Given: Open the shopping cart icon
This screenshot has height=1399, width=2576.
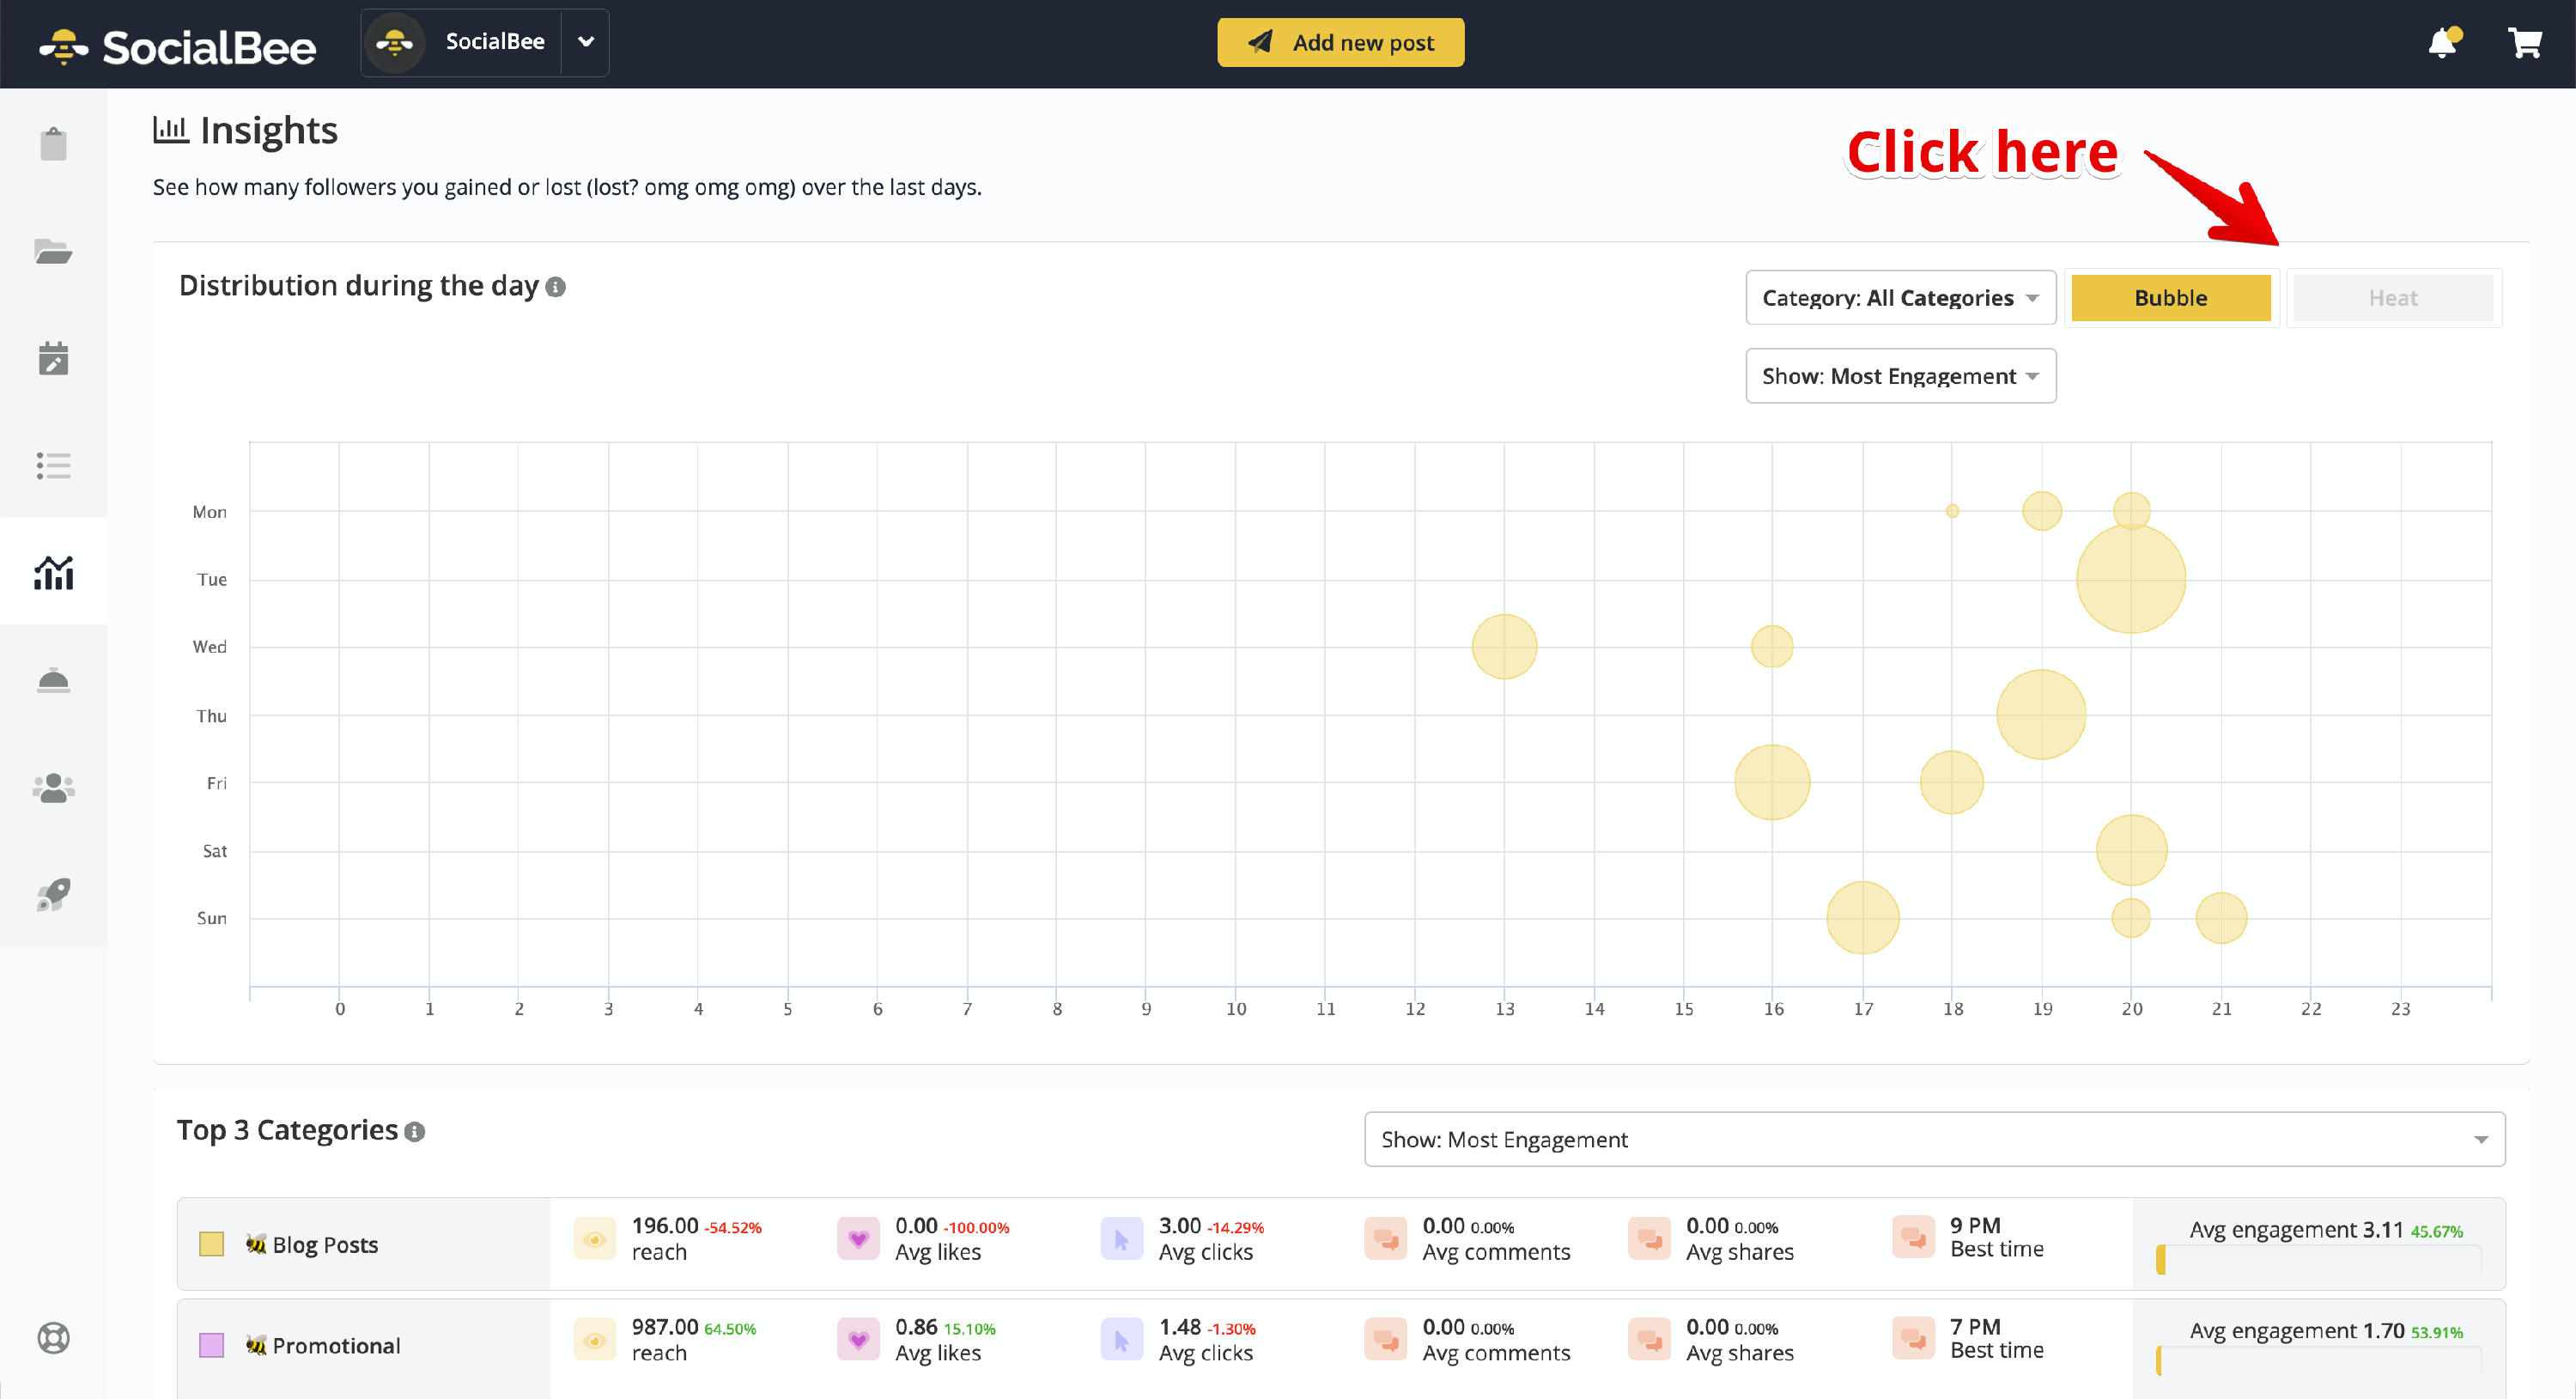Looking at the screenshot, I should pos(2525,43).
